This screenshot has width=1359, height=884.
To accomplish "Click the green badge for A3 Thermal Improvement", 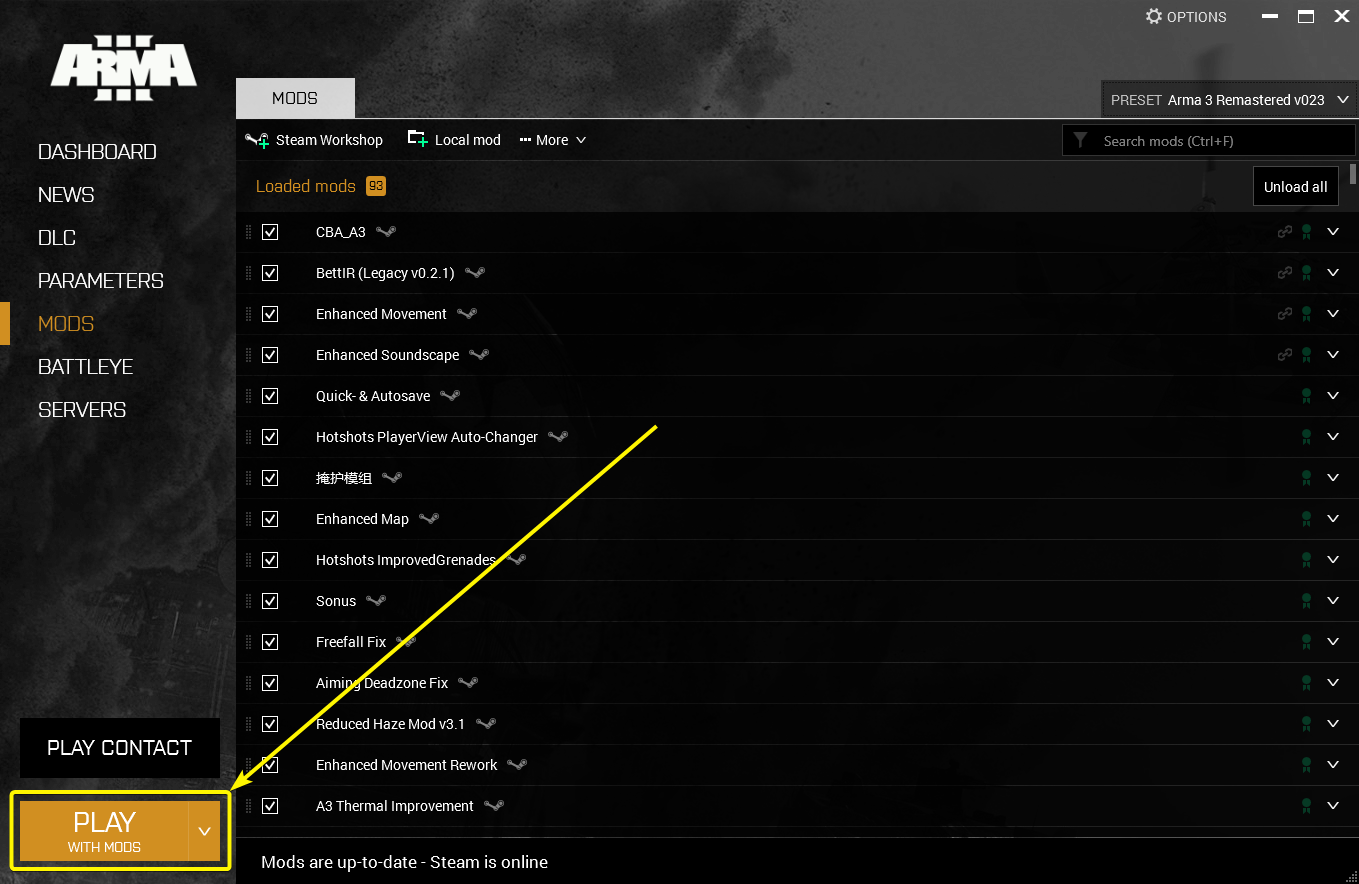I will pyautogui.click(x=1306, y=806).
